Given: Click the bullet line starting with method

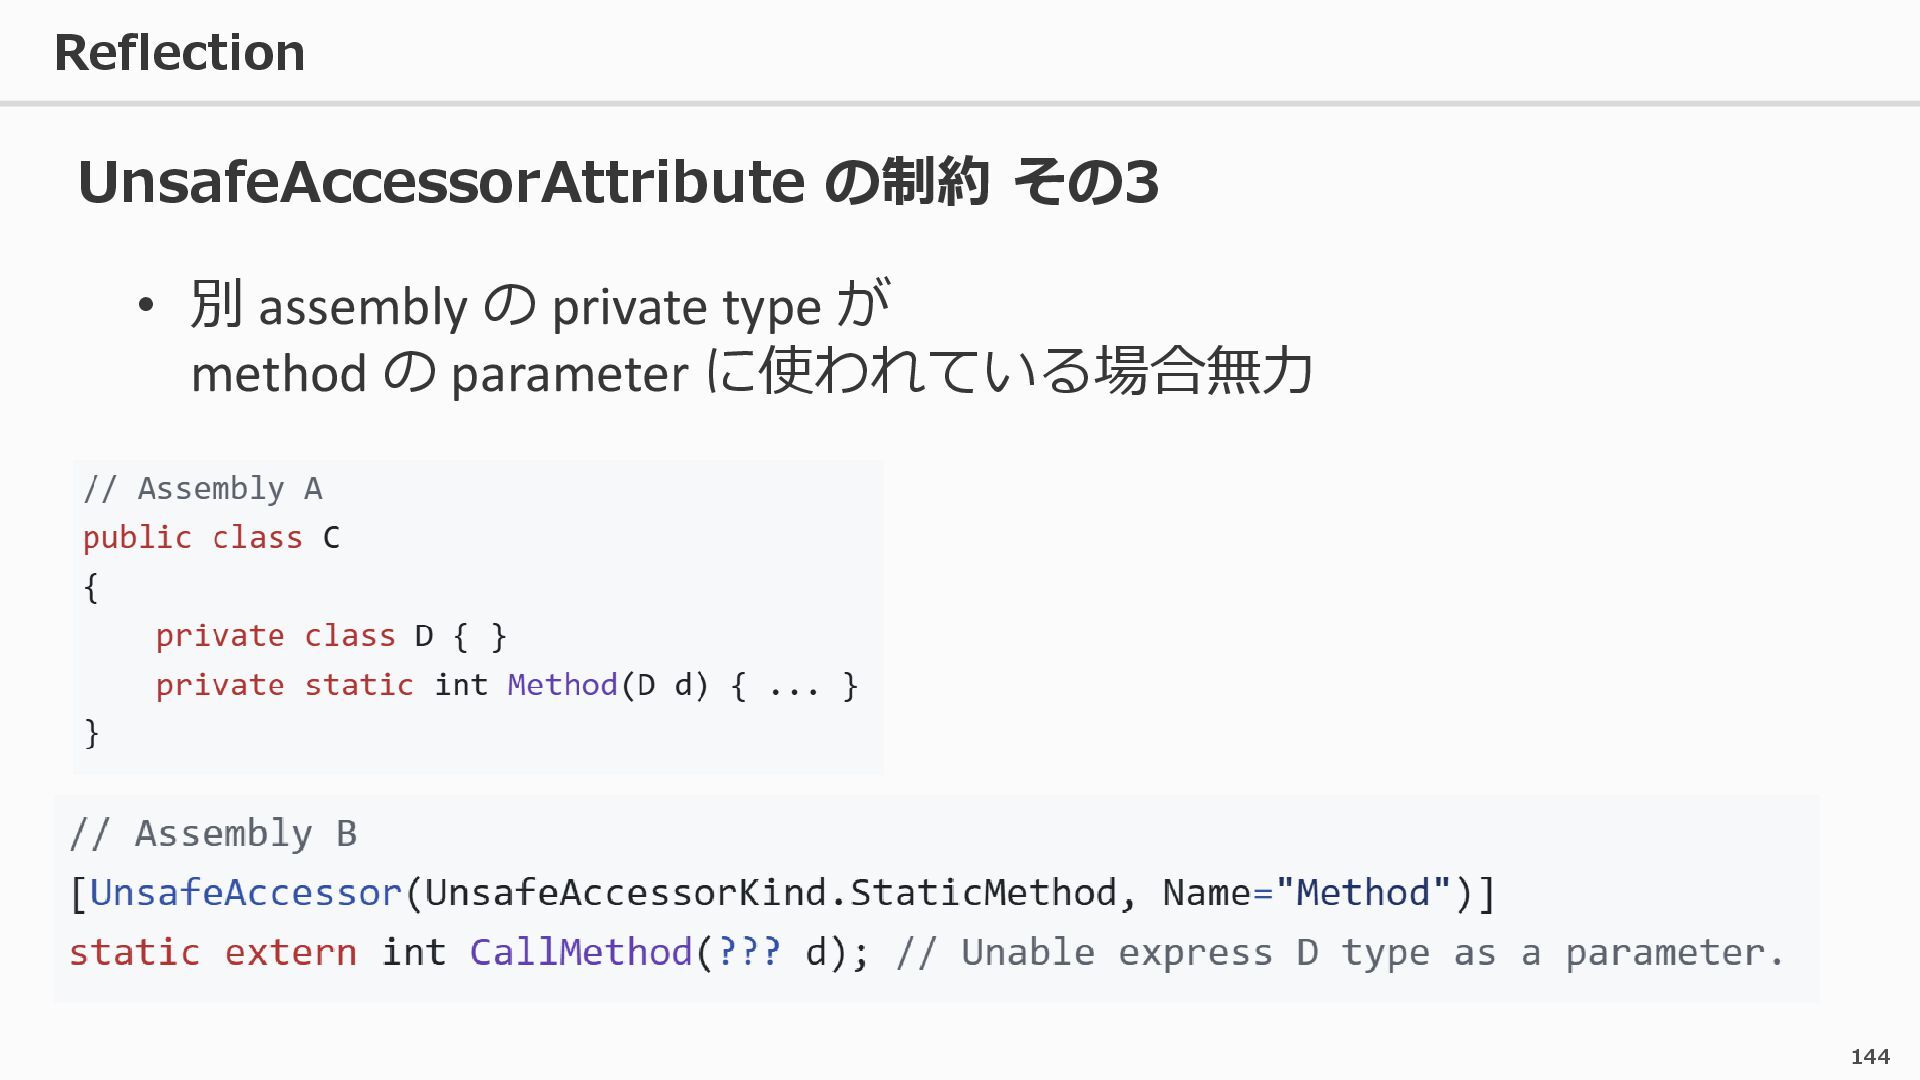Looking at the screenshot, I should click(x=750, y=373).
